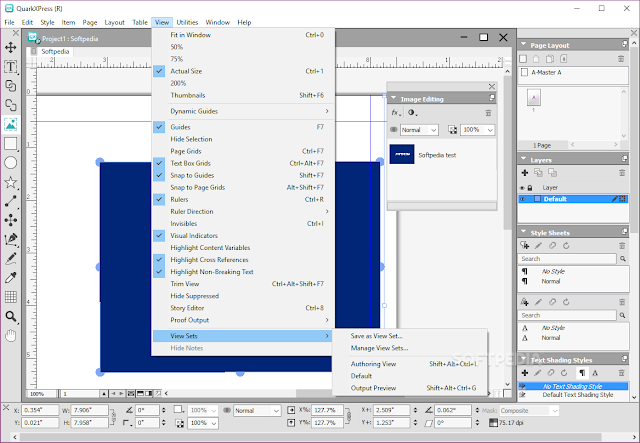
Task: Toggle visibility eye of Default layer
Action: 522,199
